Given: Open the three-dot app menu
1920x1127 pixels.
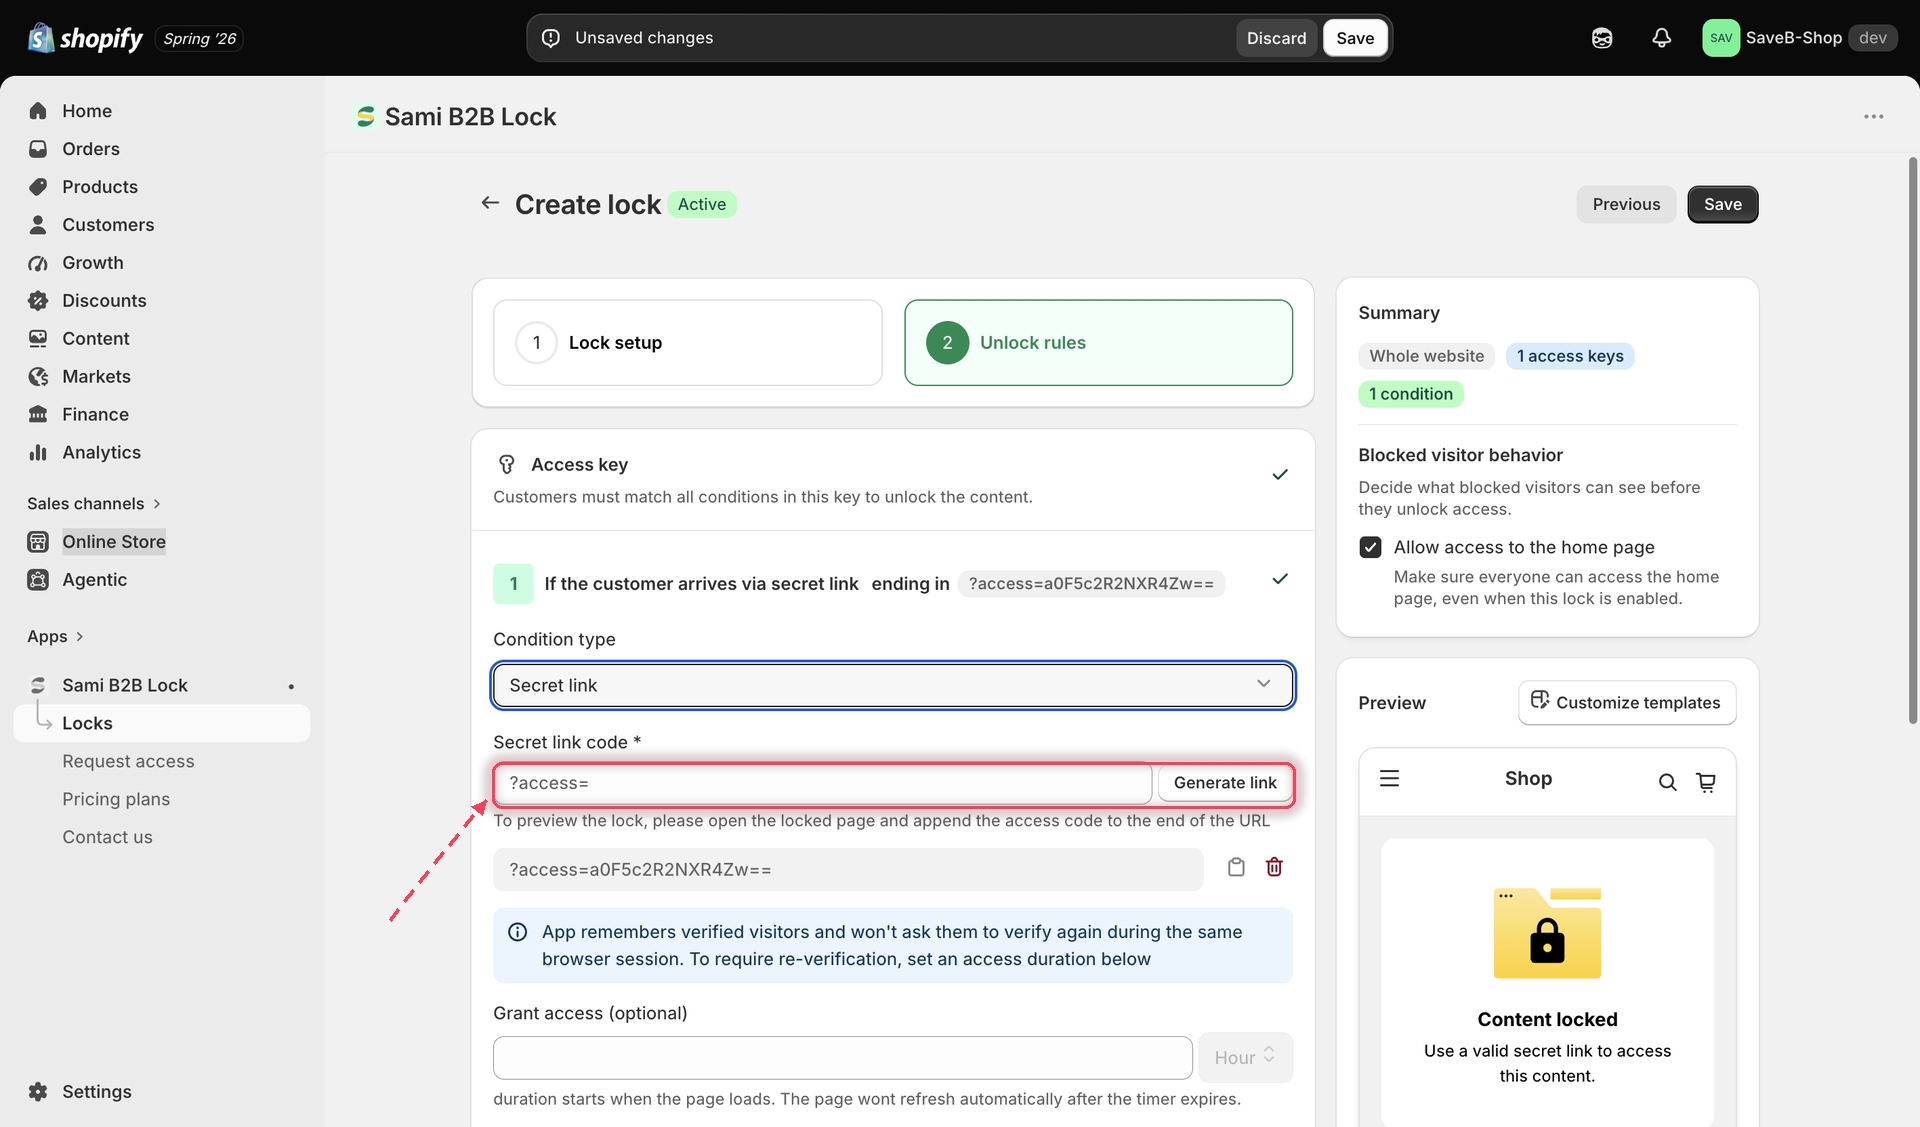Looking at the screenshot, I should [1873, 117].
